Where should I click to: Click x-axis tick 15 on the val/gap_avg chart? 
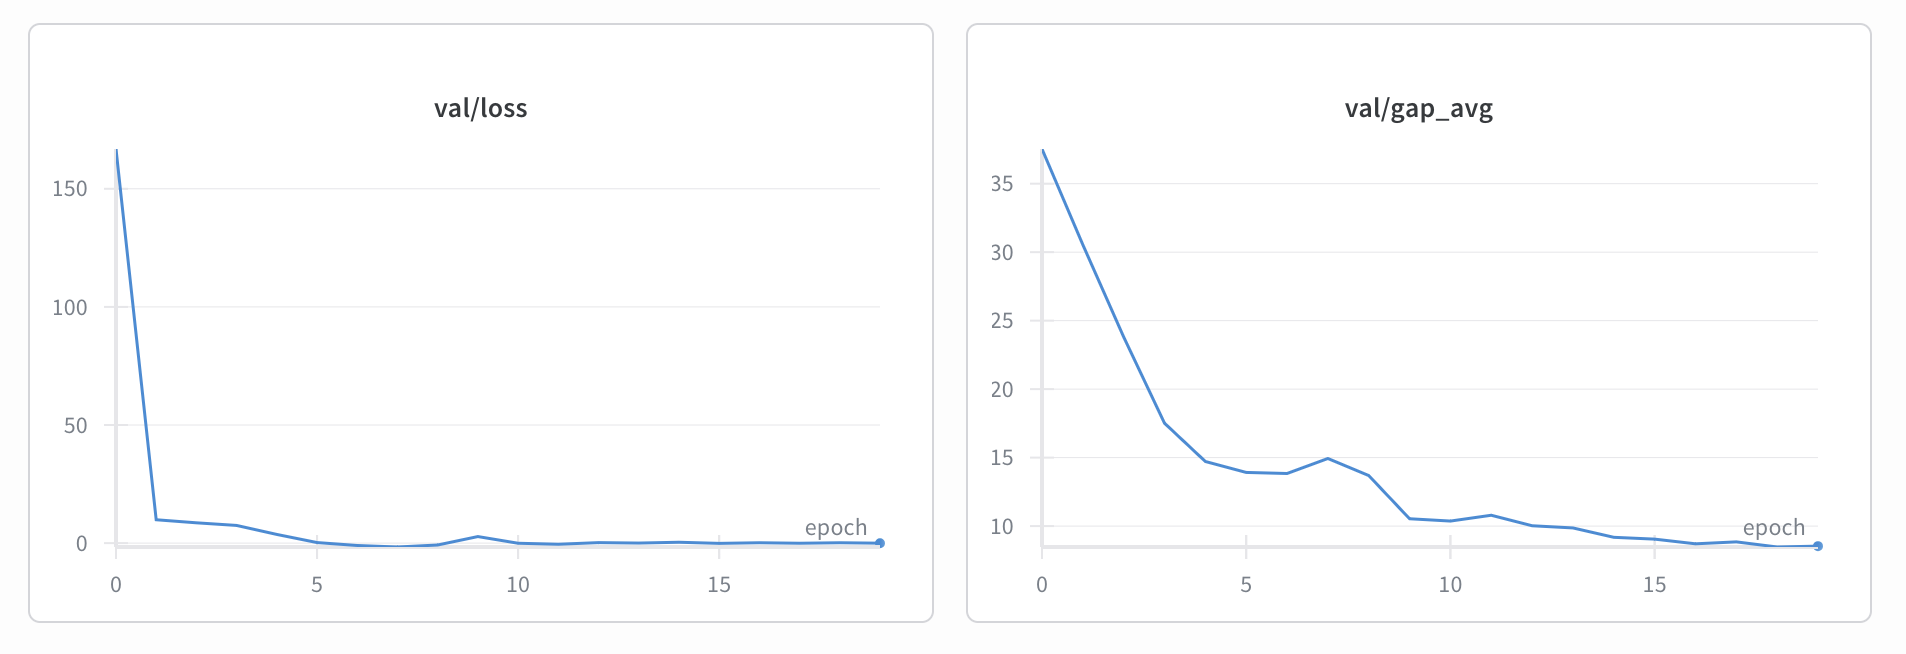(1654, 585)
